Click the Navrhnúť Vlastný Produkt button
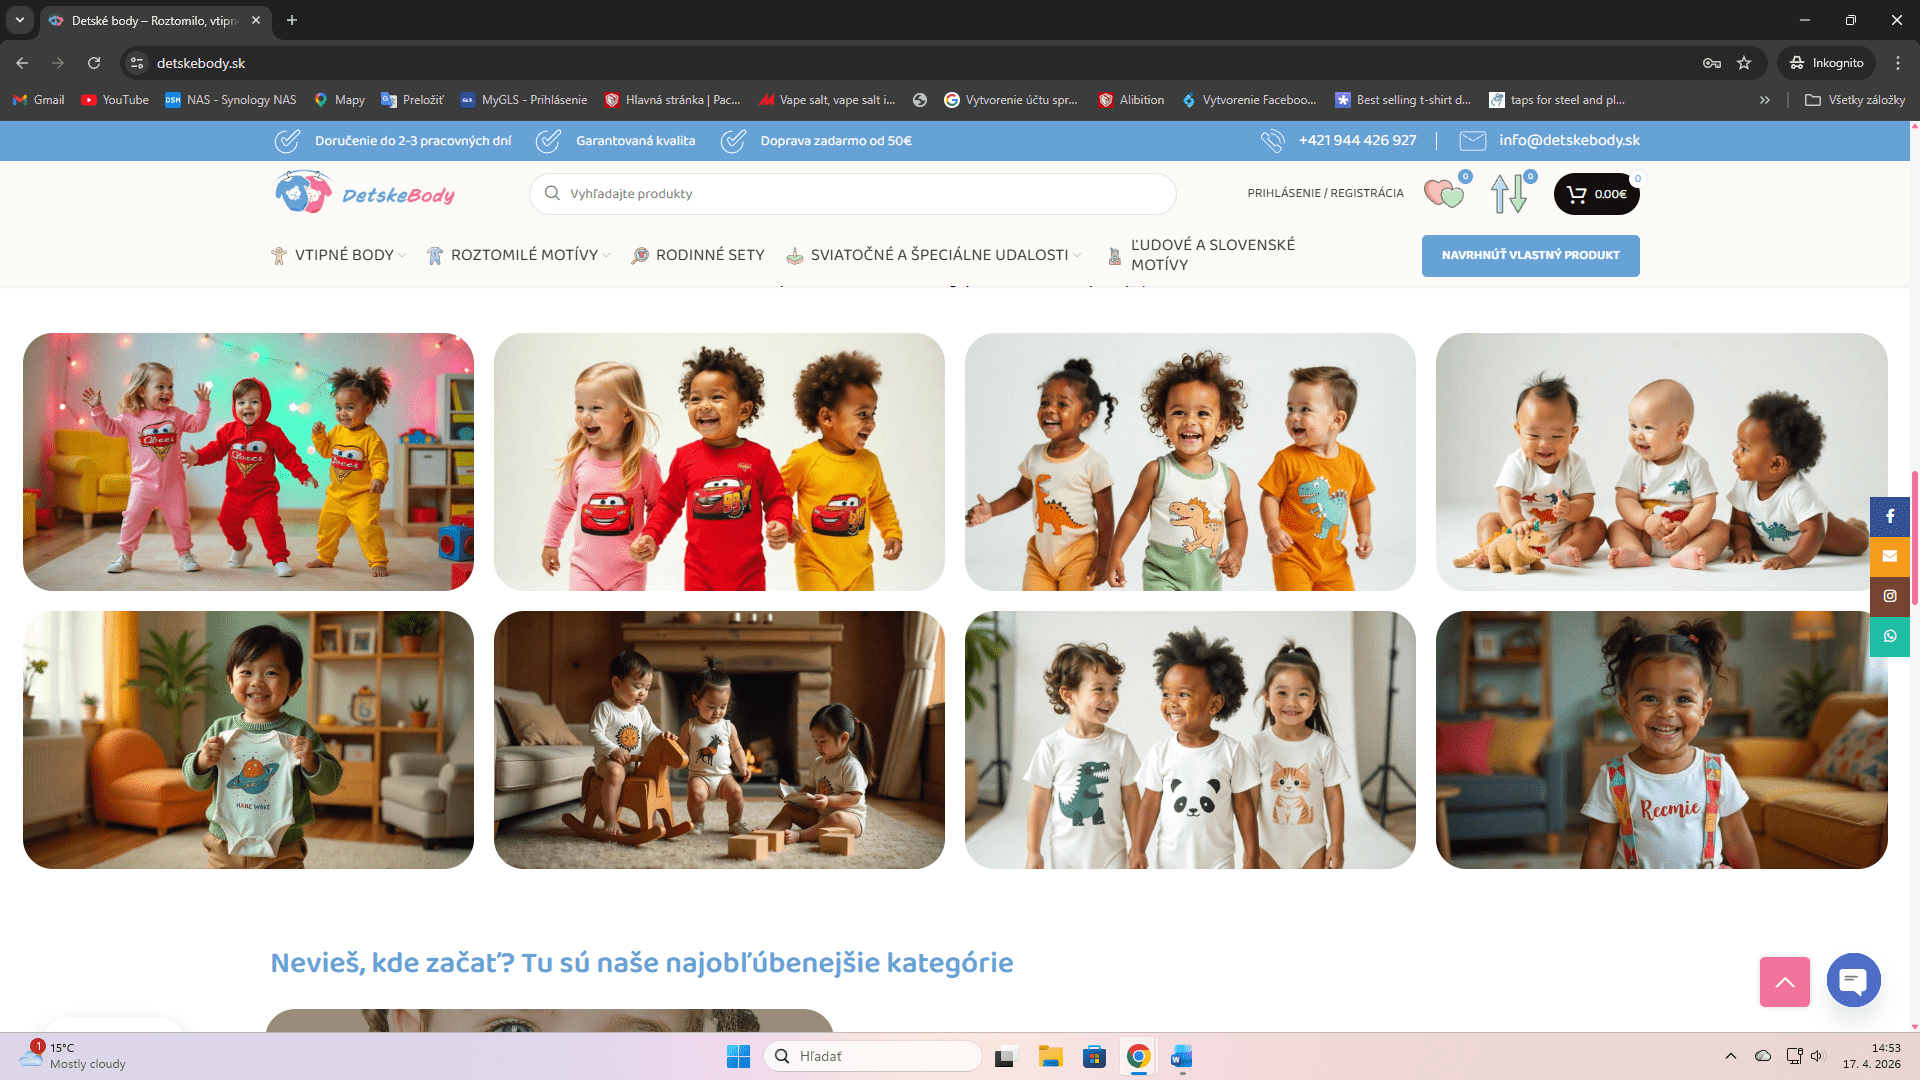Viewport: 1920px width, 1080px height. point(1530,255)
